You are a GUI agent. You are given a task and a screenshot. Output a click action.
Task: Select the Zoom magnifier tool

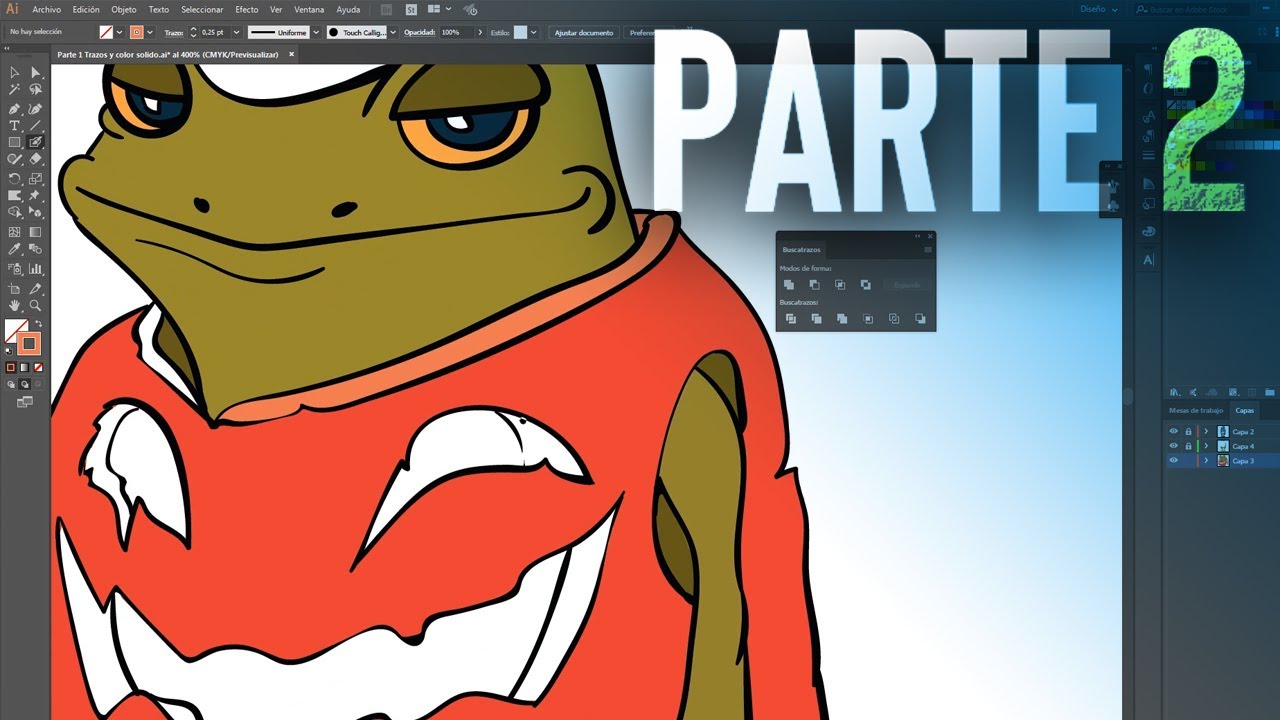(36, 305)
